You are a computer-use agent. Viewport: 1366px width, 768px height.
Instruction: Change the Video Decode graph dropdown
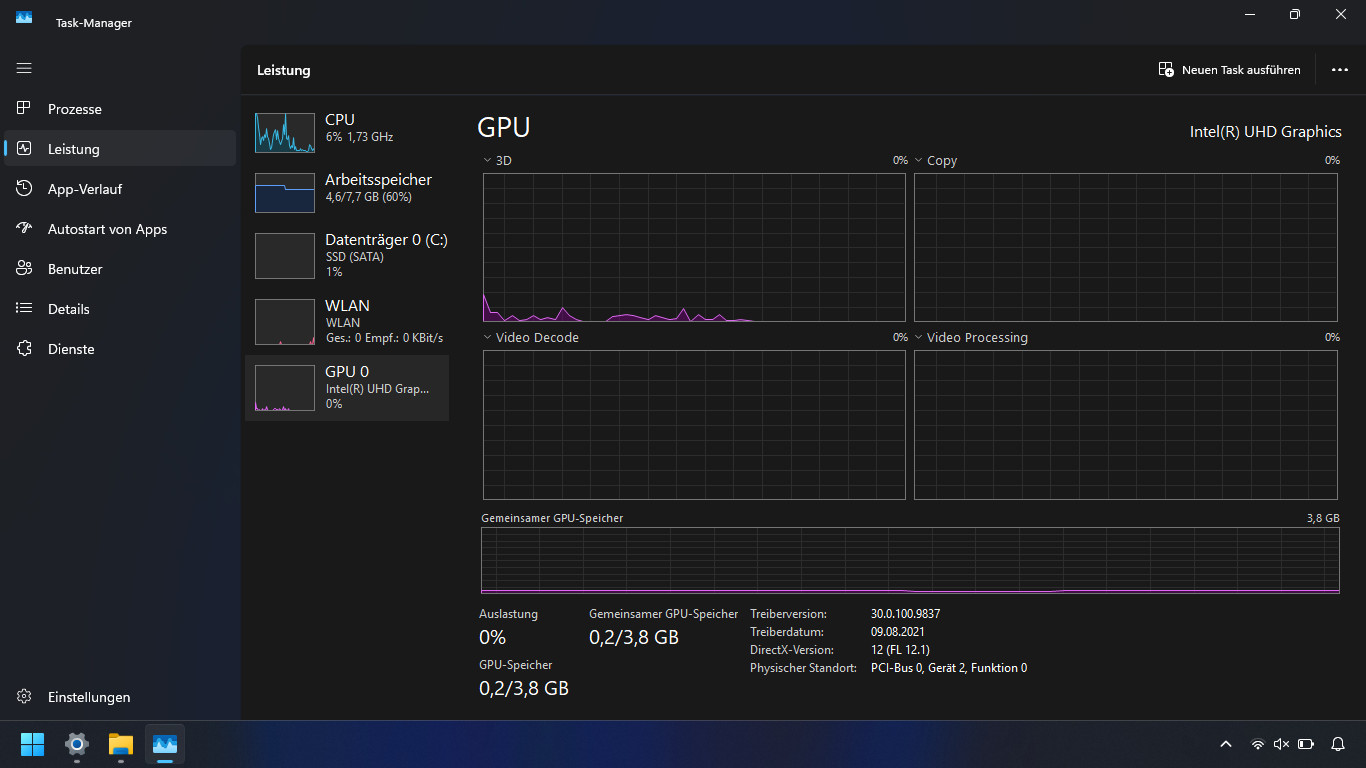(487, 337)
